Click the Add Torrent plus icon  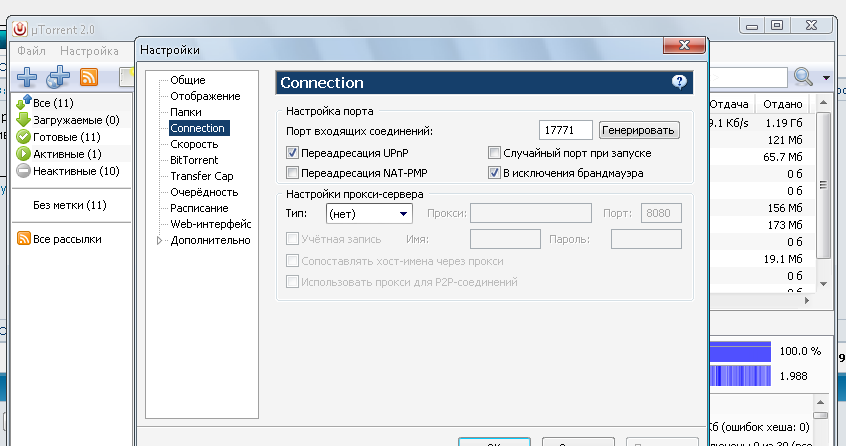(x=26, y=78)
